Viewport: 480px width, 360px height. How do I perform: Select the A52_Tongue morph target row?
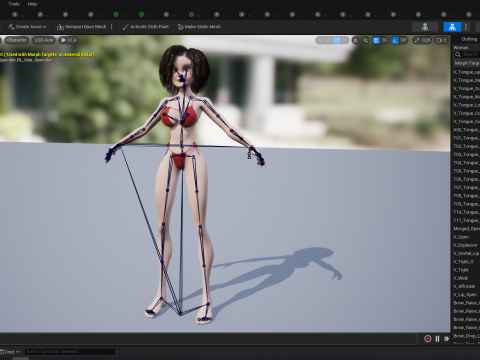[466, 130]
